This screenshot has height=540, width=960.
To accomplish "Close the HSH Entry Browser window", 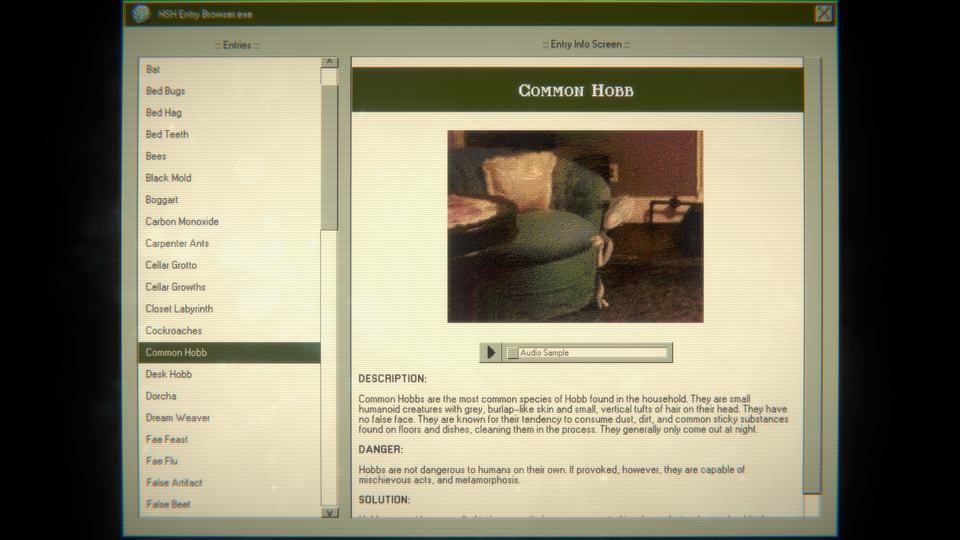I will pos(823,13).
